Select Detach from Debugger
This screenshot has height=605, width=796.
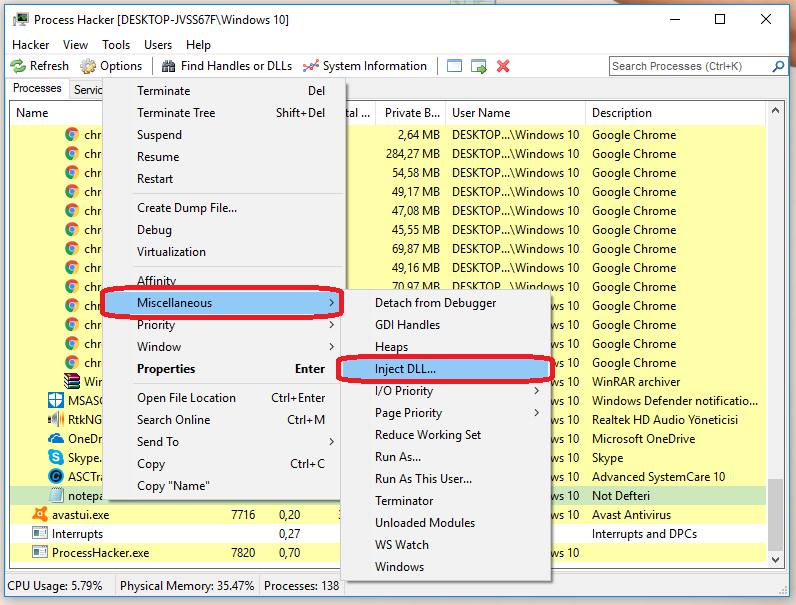point(446,303)
